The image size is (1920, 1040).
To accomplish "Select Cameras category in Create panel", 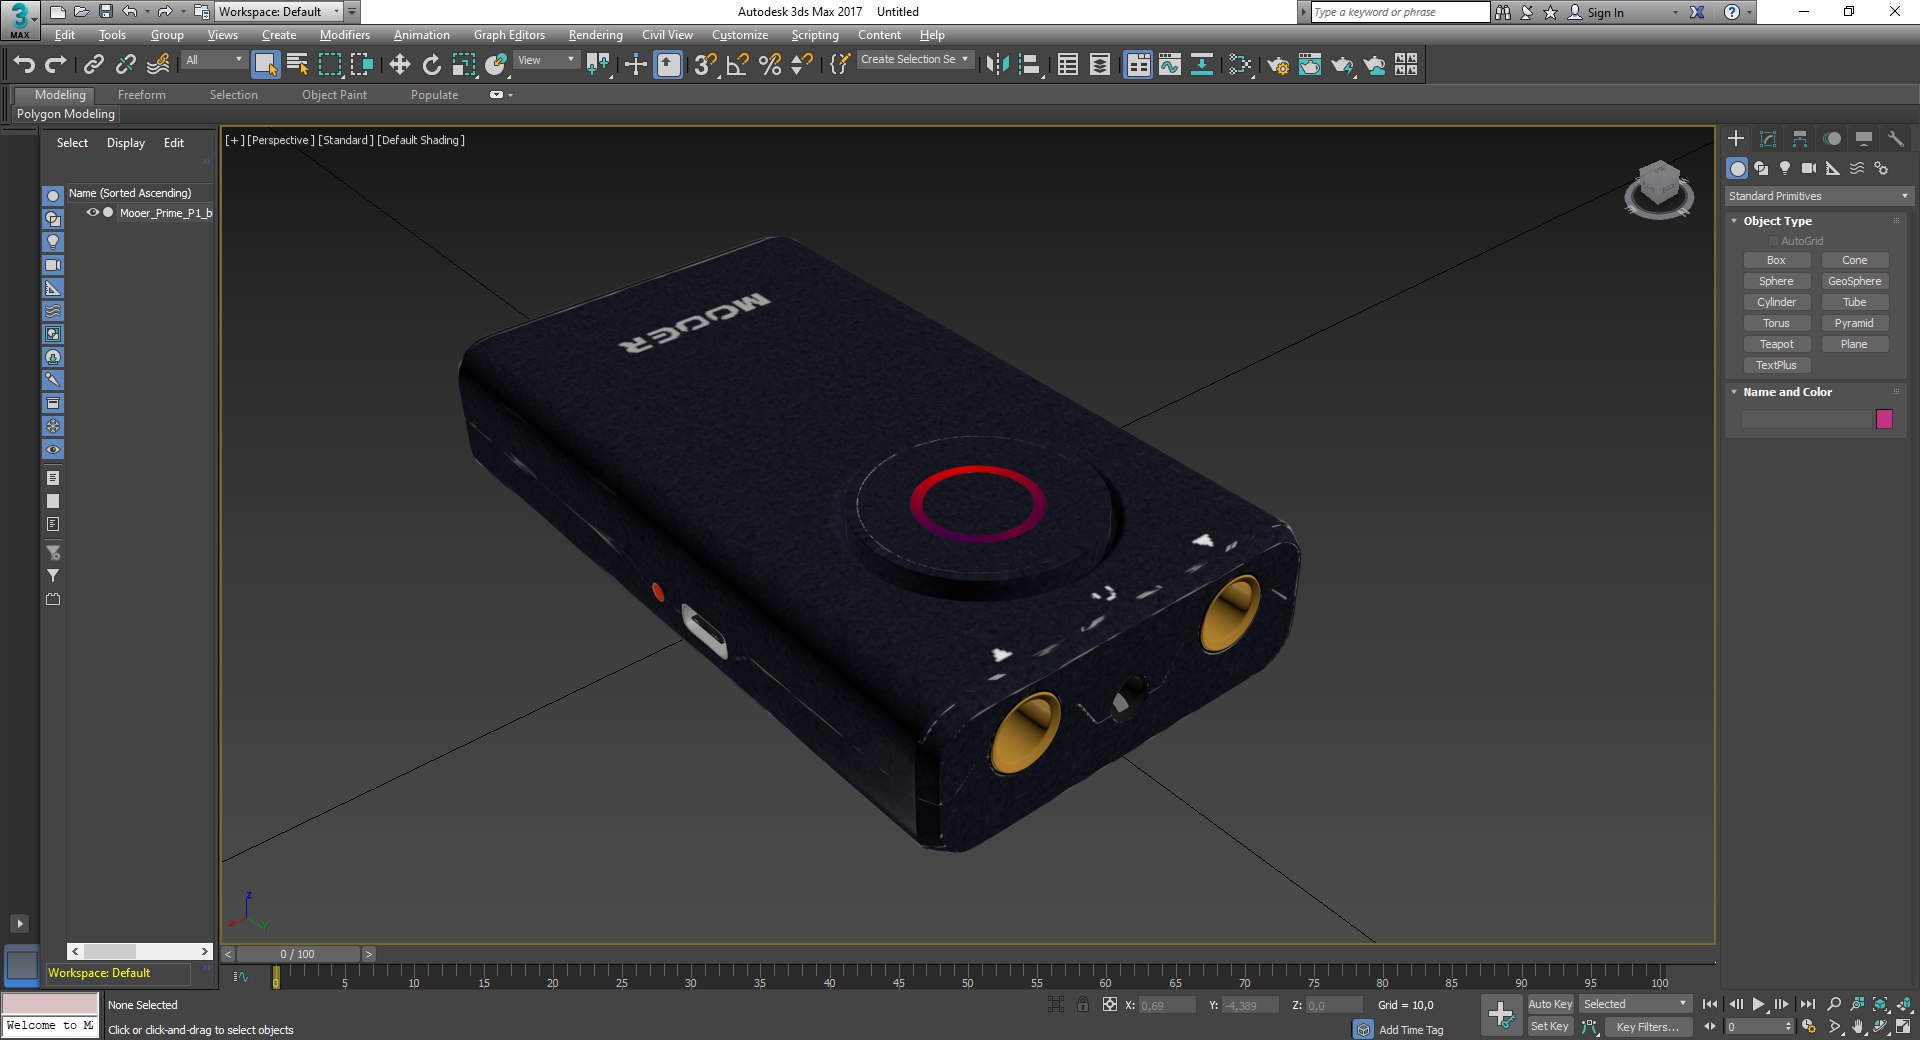I will click(1809, 168).
